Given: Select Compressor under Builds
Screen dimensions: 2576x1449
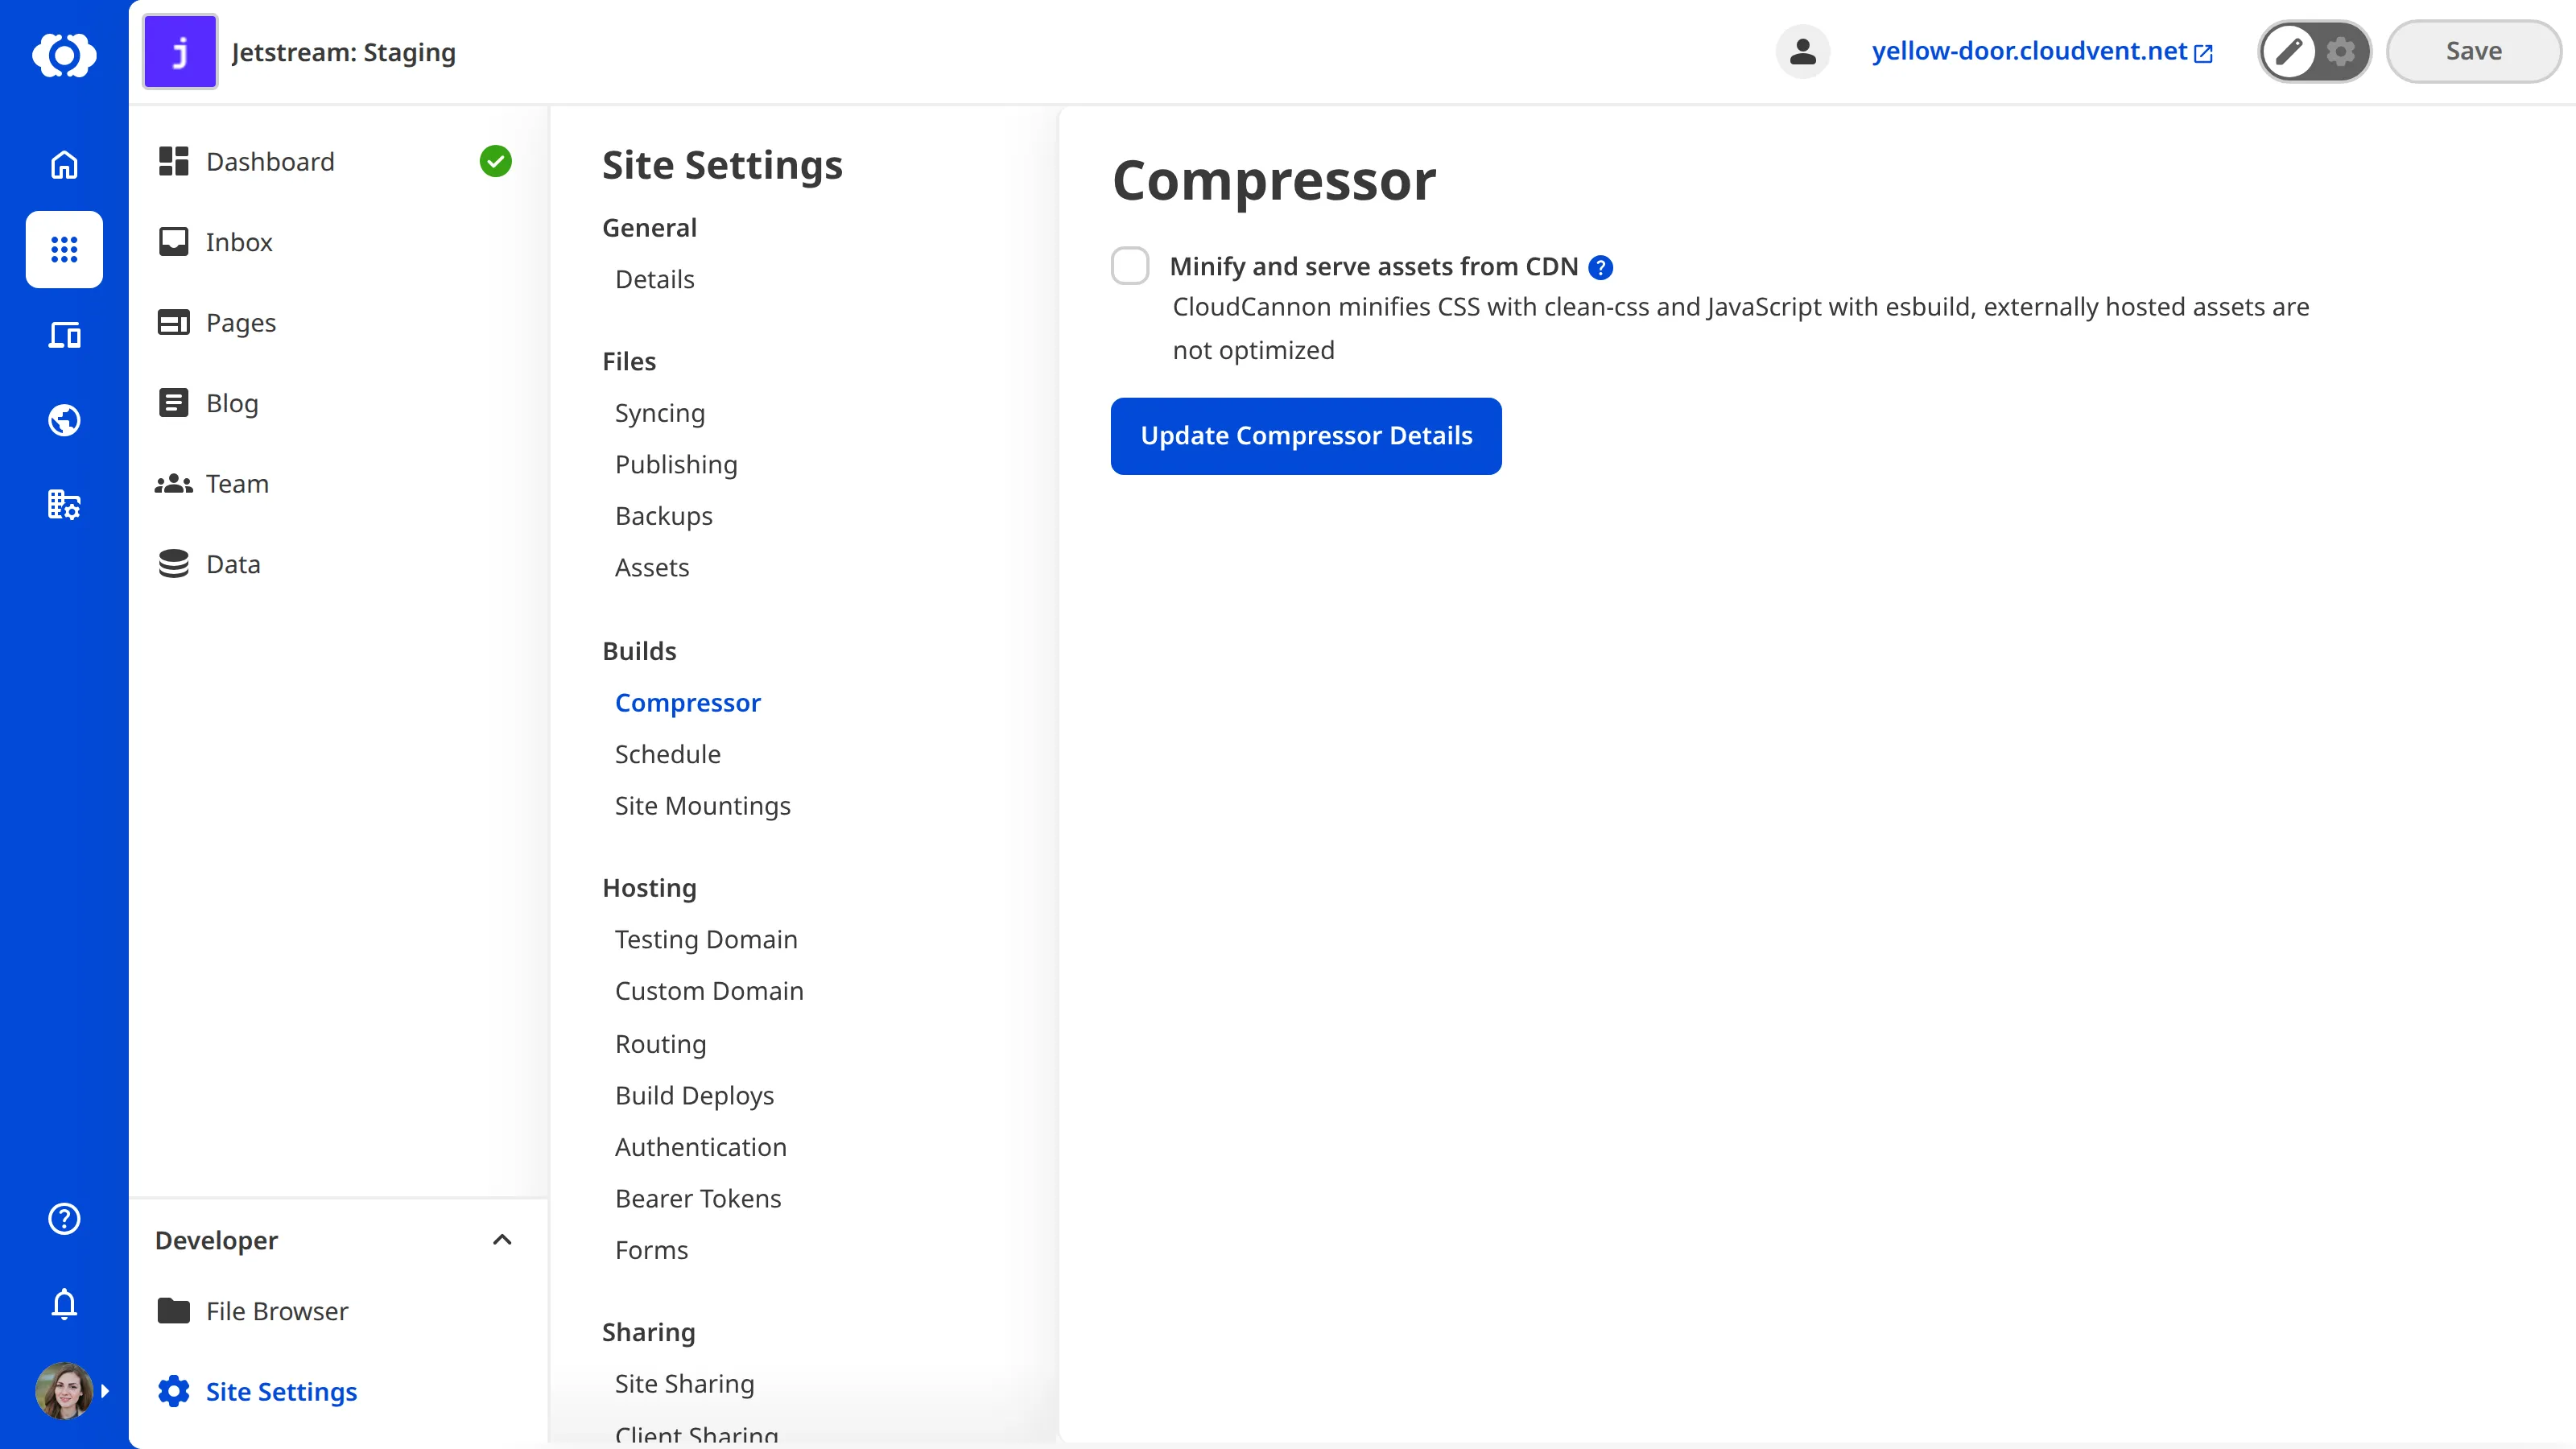Looking at the screenshot, I should point(687,703).
